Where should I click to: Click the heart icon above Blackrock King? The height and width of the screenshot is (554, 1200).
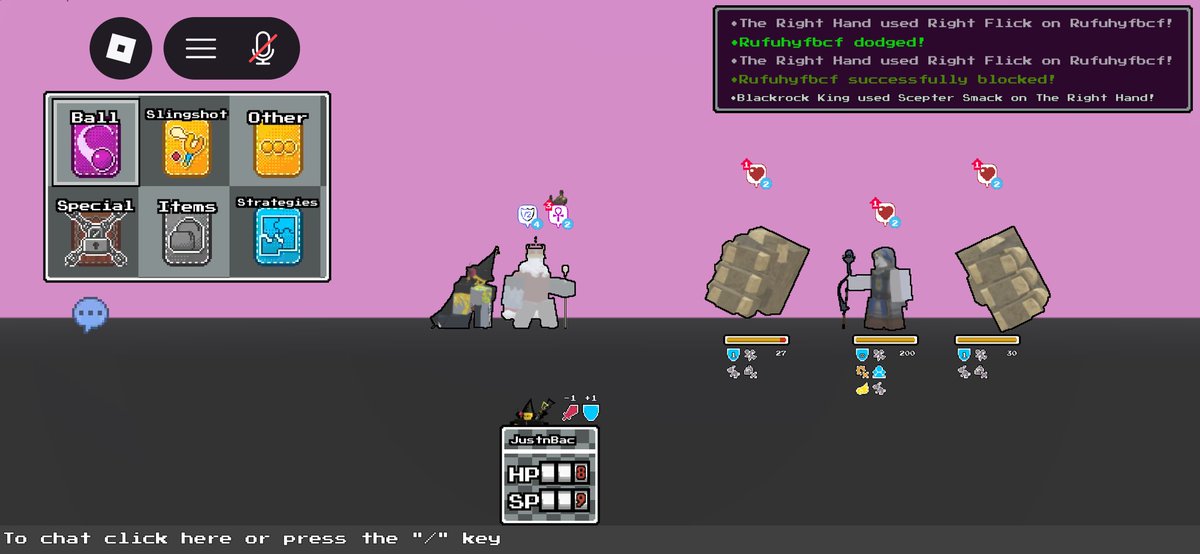click(884, 211)
